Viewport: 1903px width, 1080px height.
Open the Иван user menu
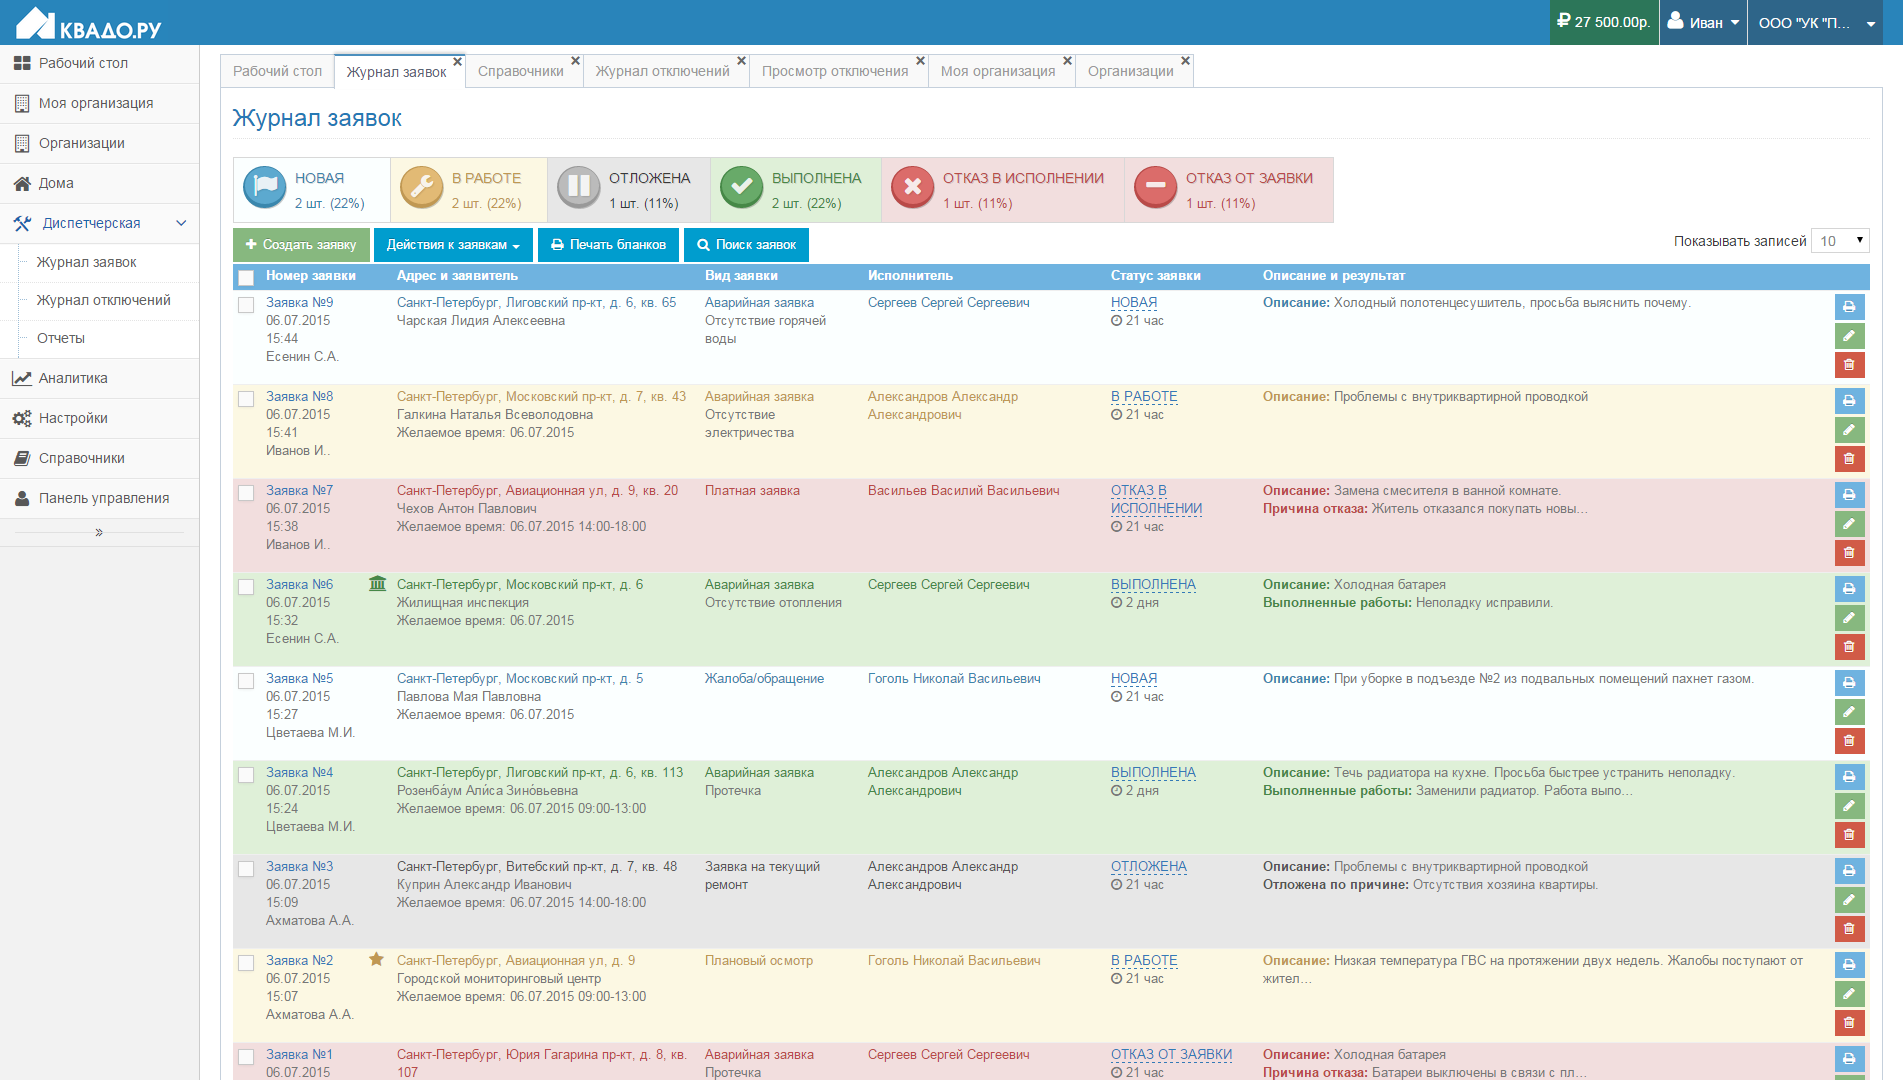(1704, 22)
